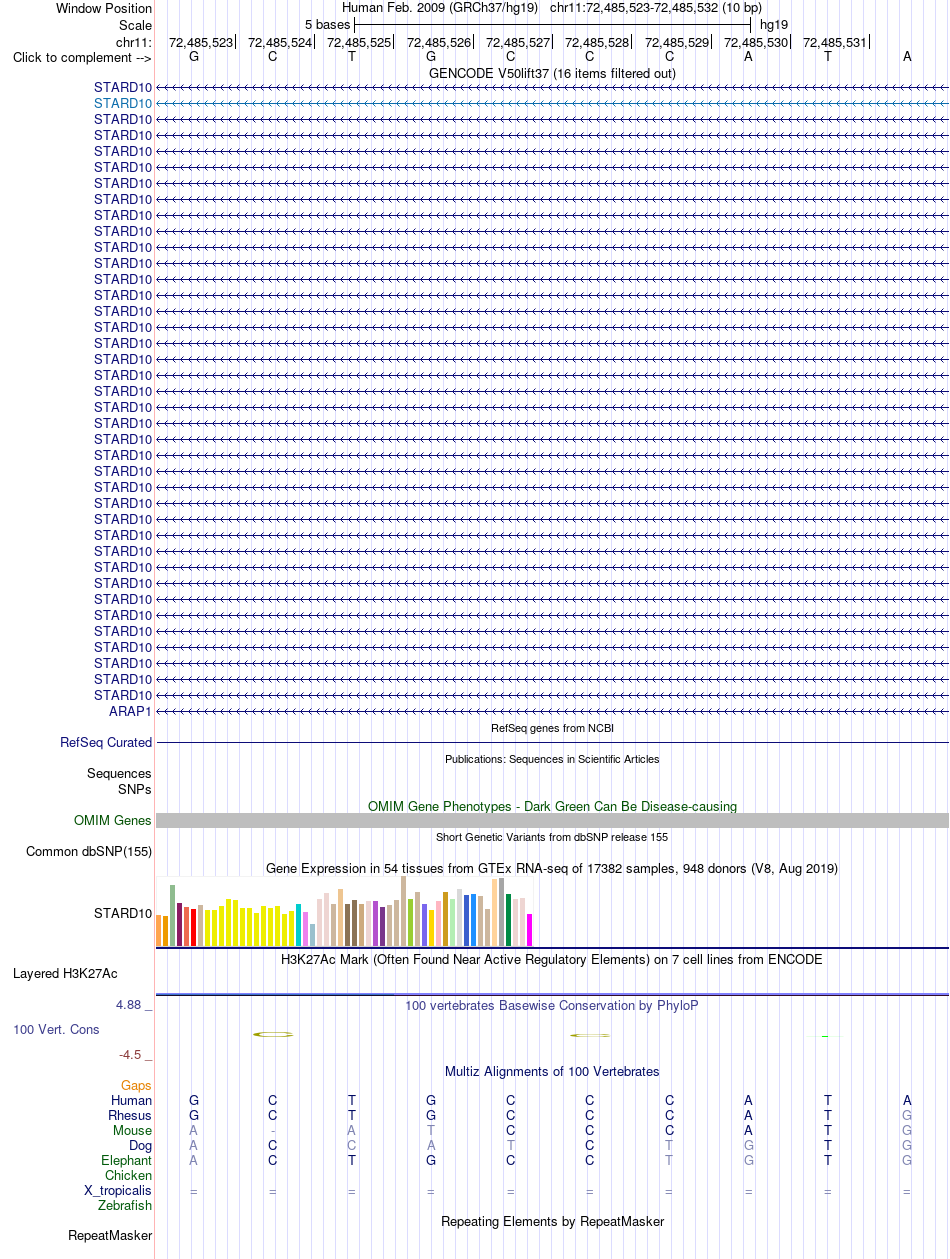Open the ARAP1 gene track label
Viewport: 950px width, 1259px height.
point(130,711)
